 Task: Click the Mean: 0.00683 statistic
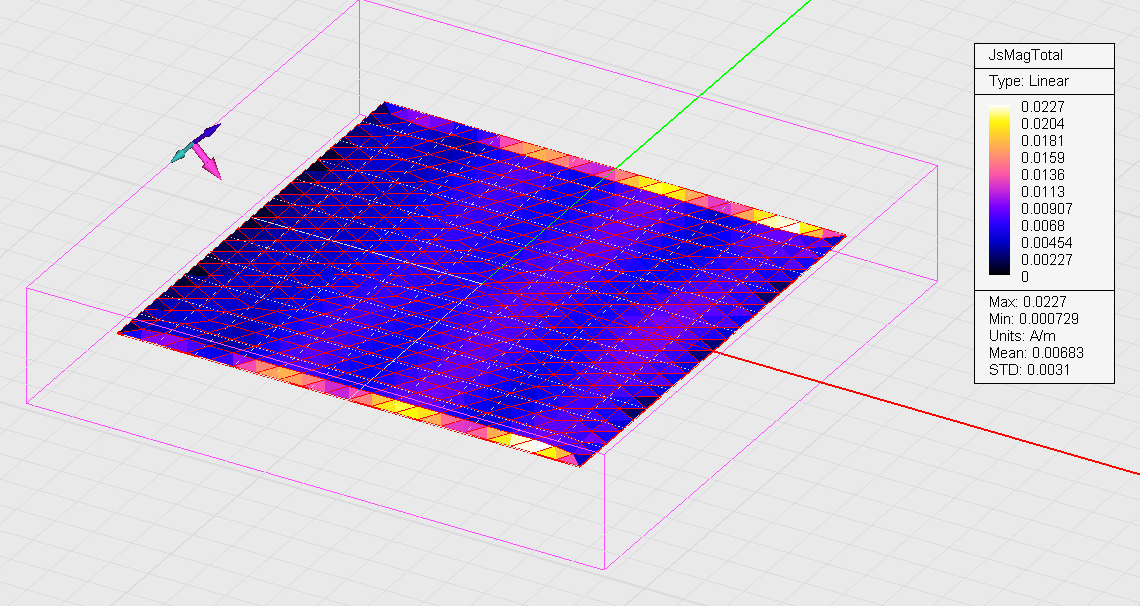pos(1036,353)
